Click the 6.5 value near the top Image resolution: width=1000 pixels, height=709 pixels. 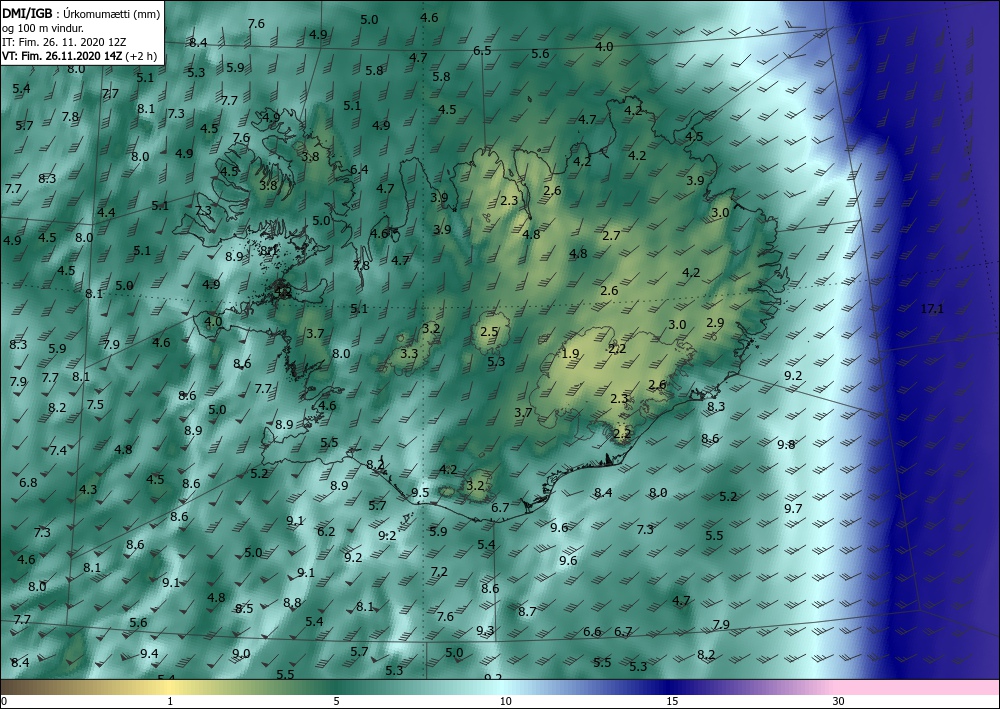pyautogui.click(x=482, y=50)
